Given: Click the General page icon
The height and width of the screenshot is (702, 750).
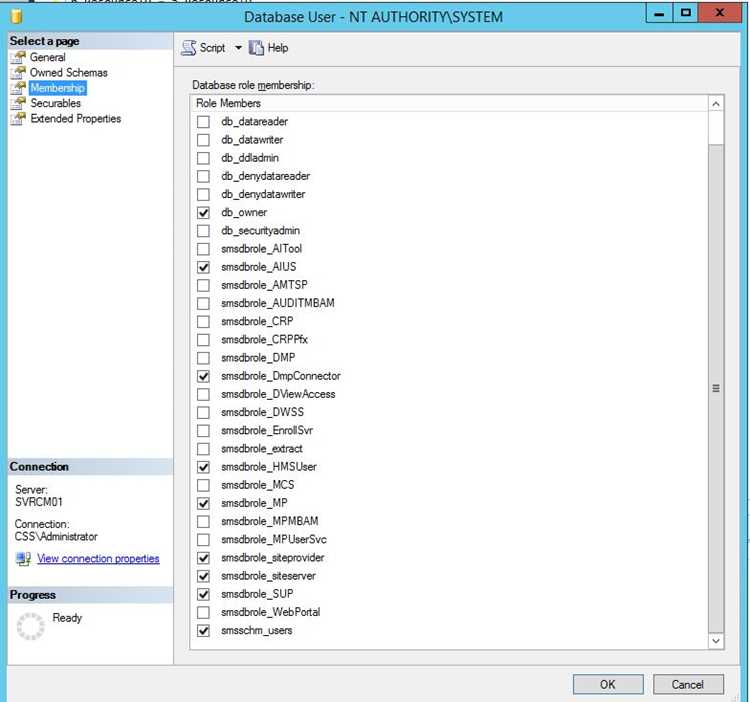Looking at the screenshot, I should (18, 57).
